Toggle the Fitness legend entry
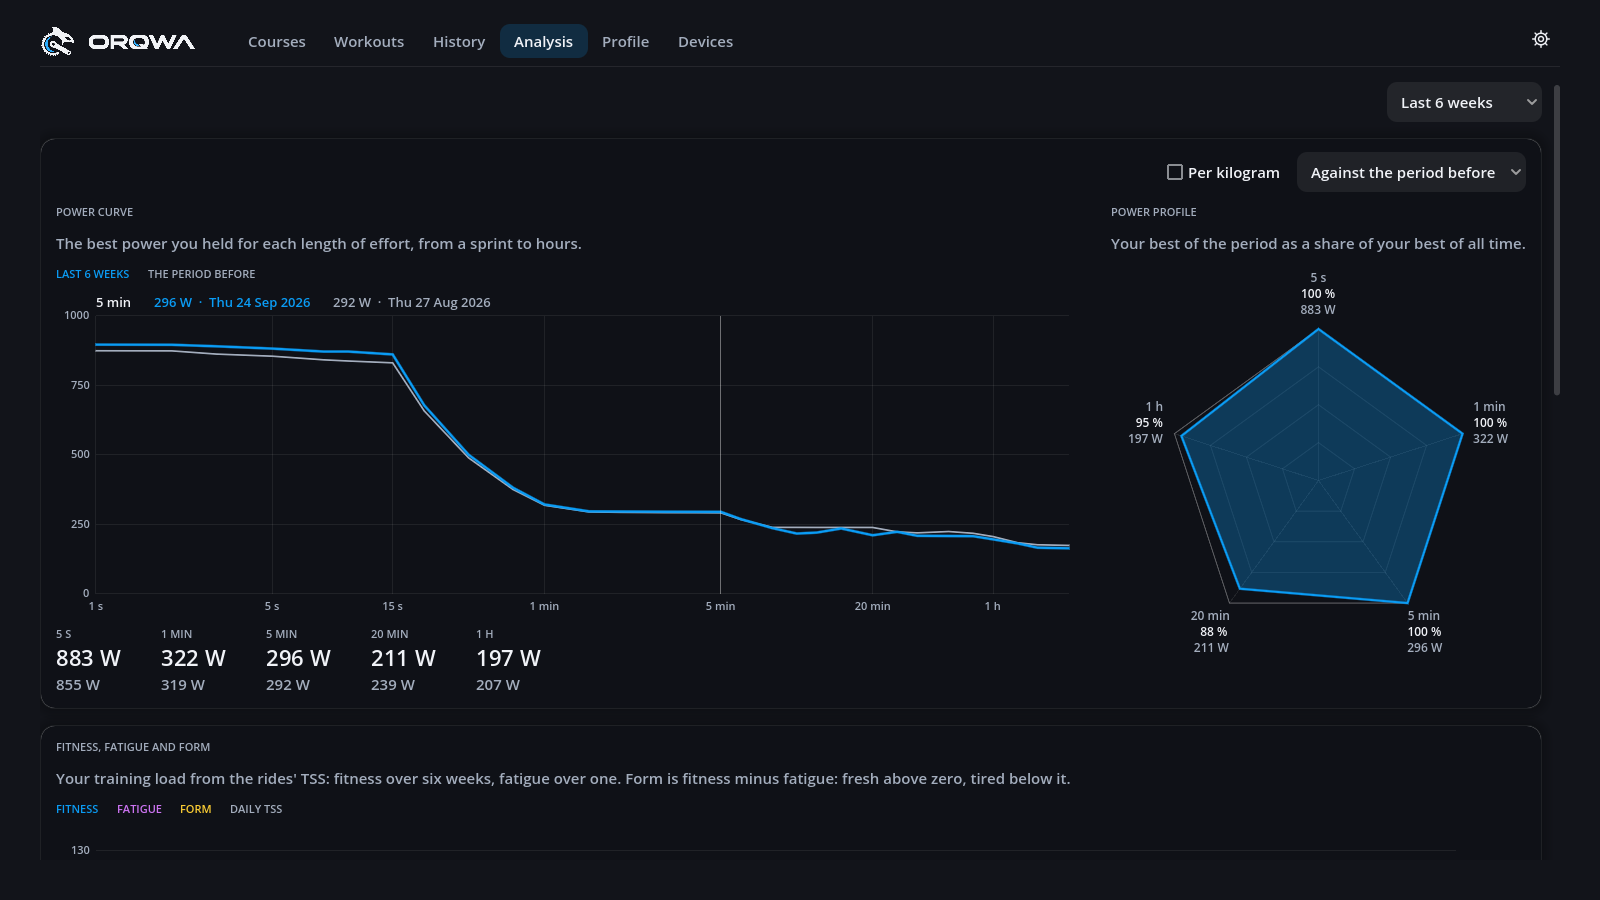The height and width of the screenshot is (900, 1600). pyautogui.click(x=77, y=809)
